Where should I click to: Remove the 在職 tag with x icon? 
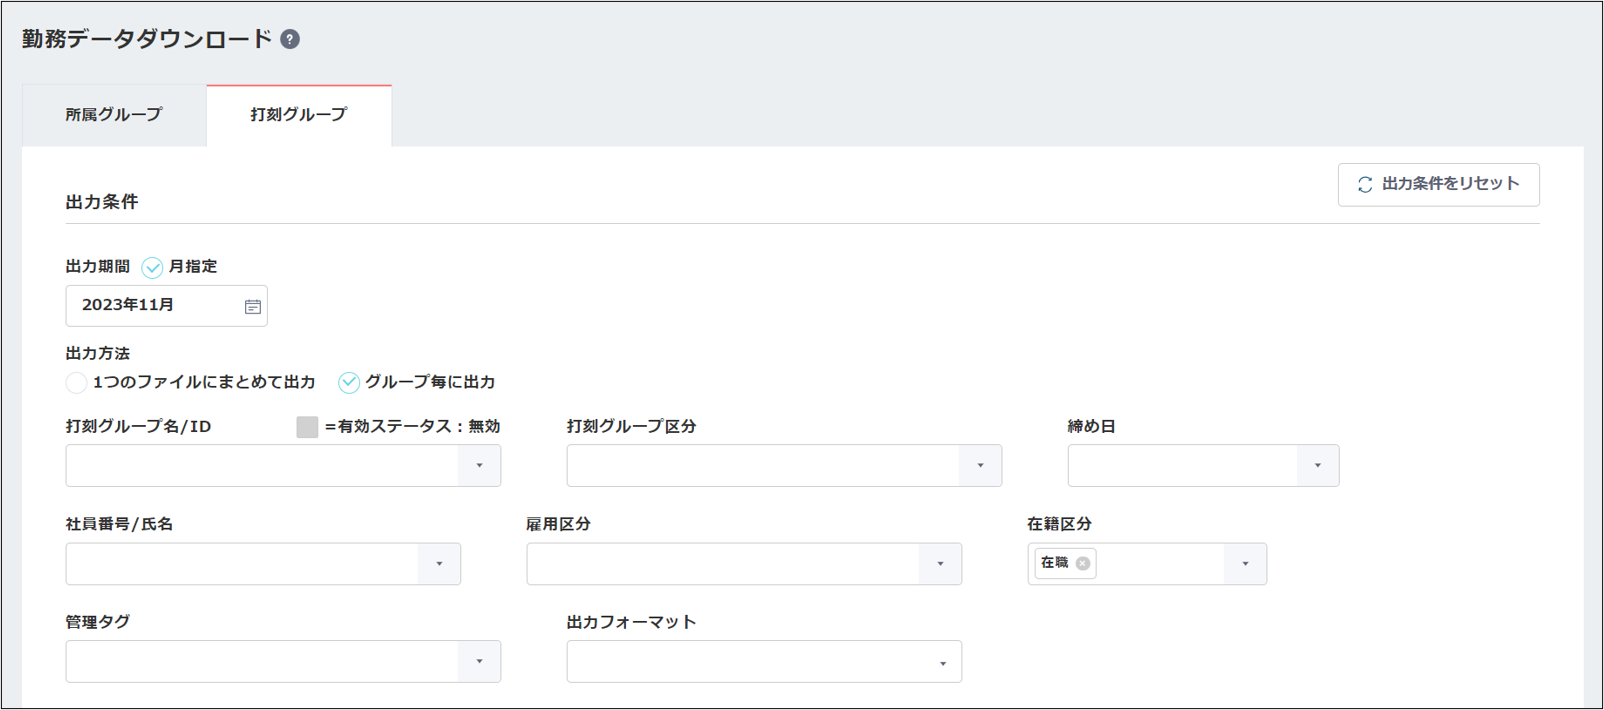pyautogui.click(x=1083, y=563)
